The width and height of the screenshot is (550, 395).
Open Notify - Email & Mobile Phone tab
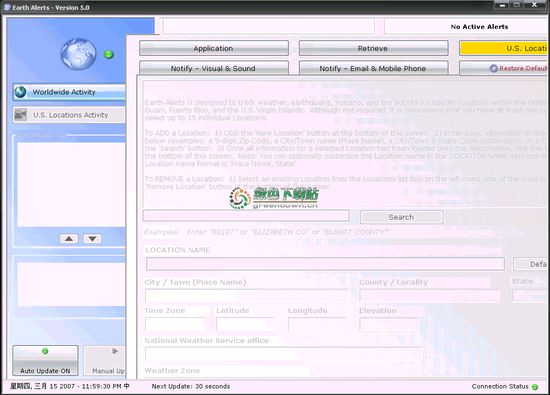[x=373, y=68]
